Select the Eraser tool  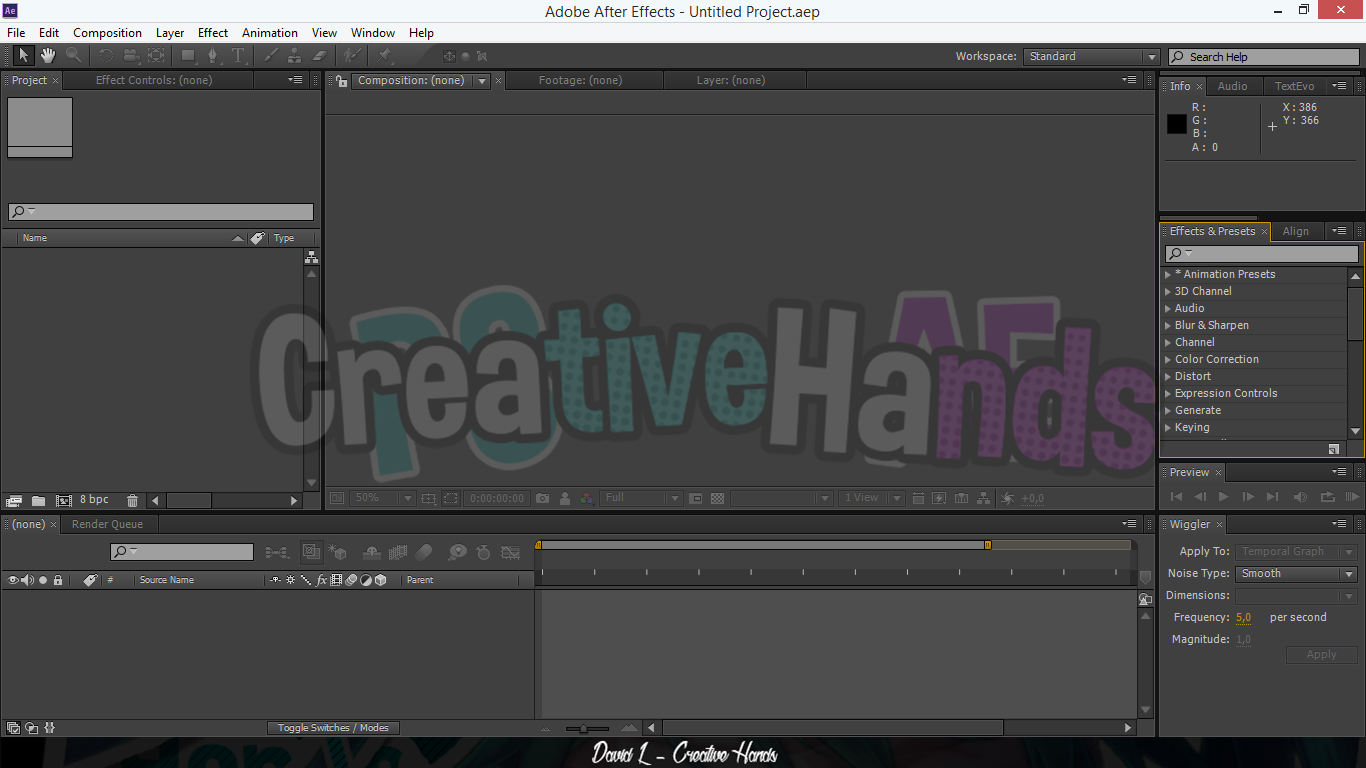point(320,56)
